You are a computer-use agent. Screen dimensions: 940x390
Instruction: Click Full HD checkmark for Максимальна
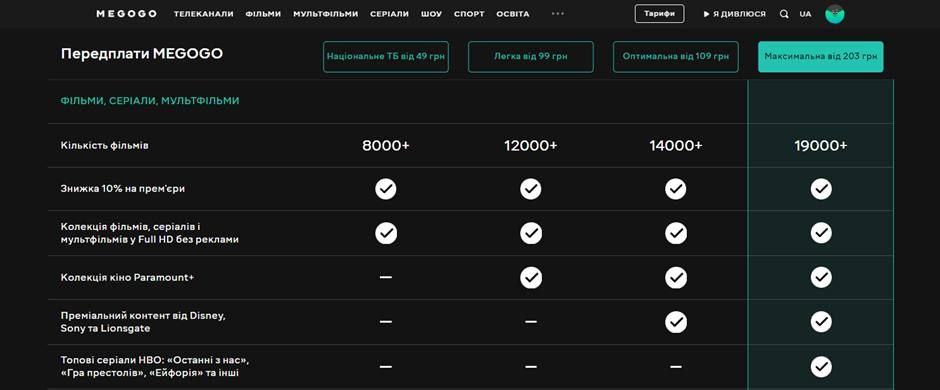pyautogui.click(x=821, y=233)
